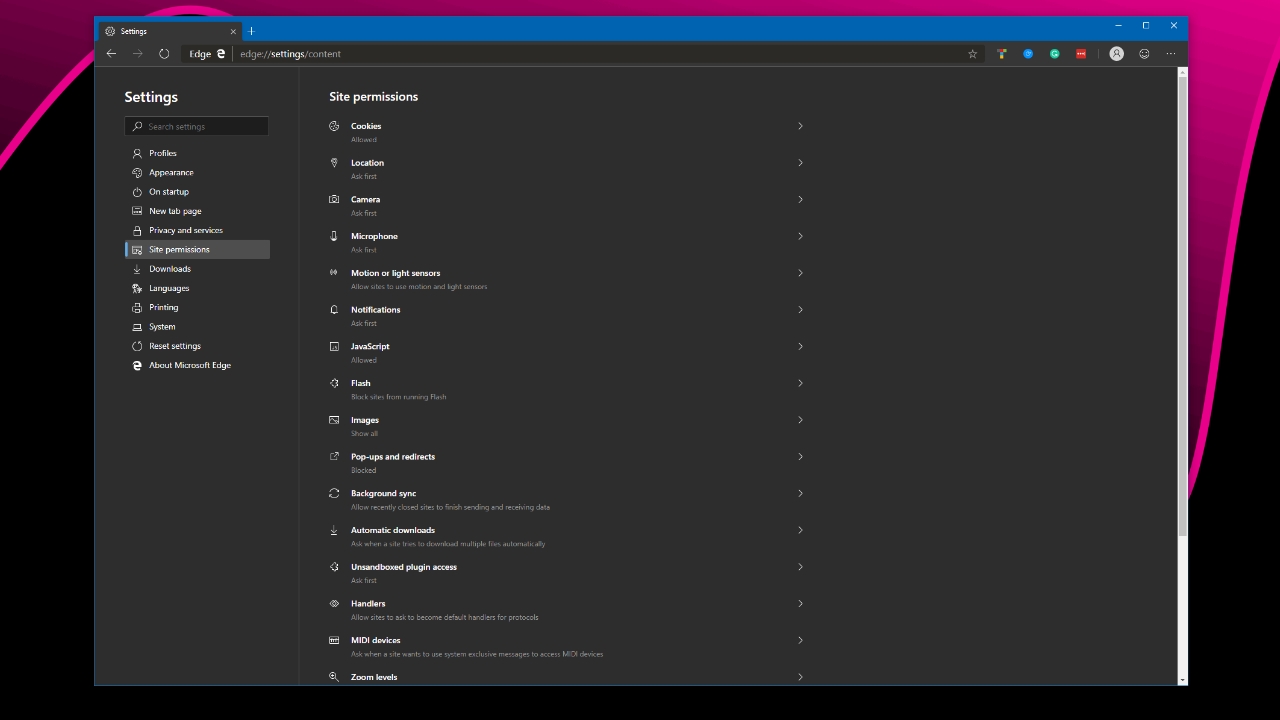Select Downloads in settings sidebar
The width and height of the screenshot is (1280, 720).
[x=170, y=269]
